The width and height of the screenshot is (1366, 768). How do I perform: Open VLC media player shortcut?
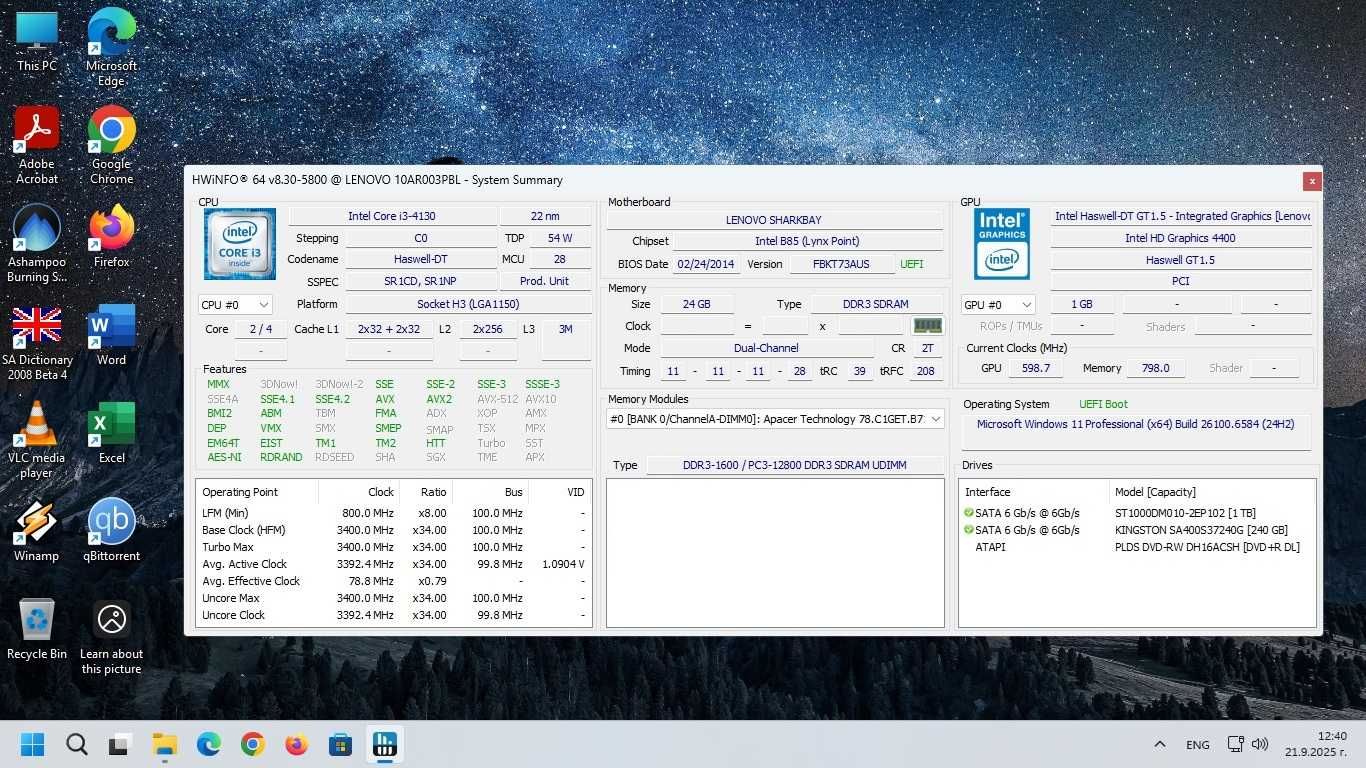[37, 439]
